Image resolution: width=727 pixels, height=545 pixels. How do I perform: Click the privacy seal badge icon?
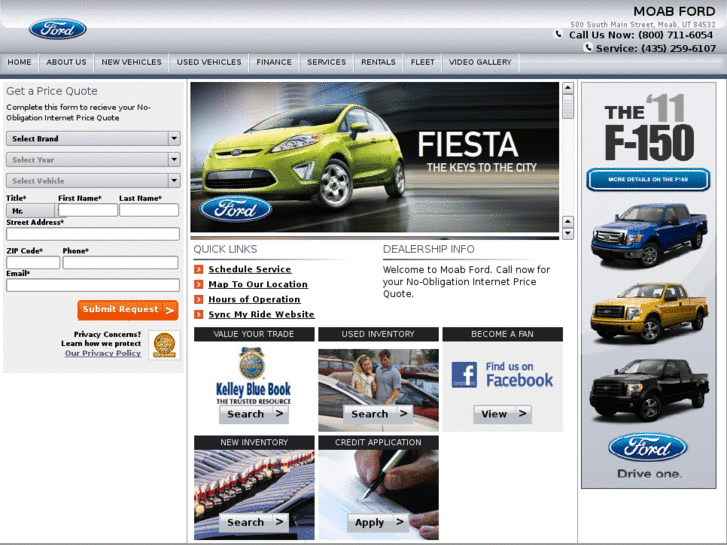[165, 345]
